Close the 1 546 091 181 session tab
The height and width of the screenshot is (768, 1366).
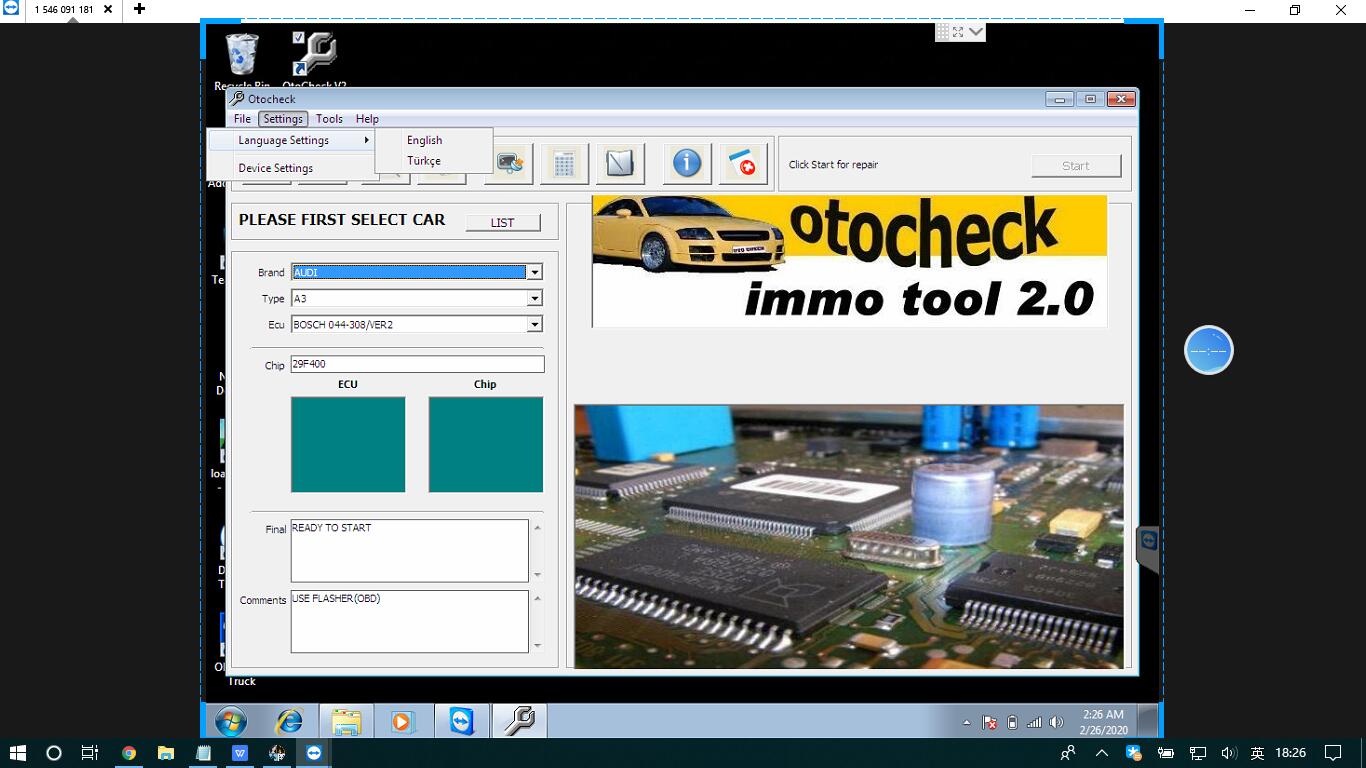[x=108, y=9]
